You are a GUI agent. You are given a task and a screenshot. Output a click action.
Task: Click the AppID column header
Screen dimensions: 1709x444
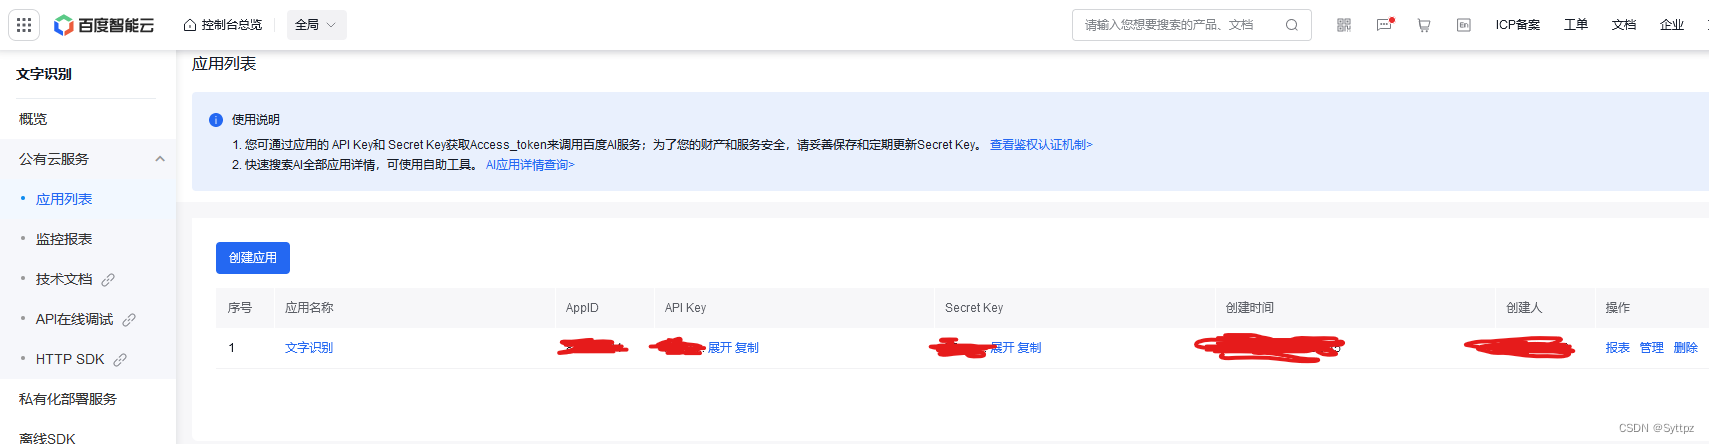tap(582, 308)
